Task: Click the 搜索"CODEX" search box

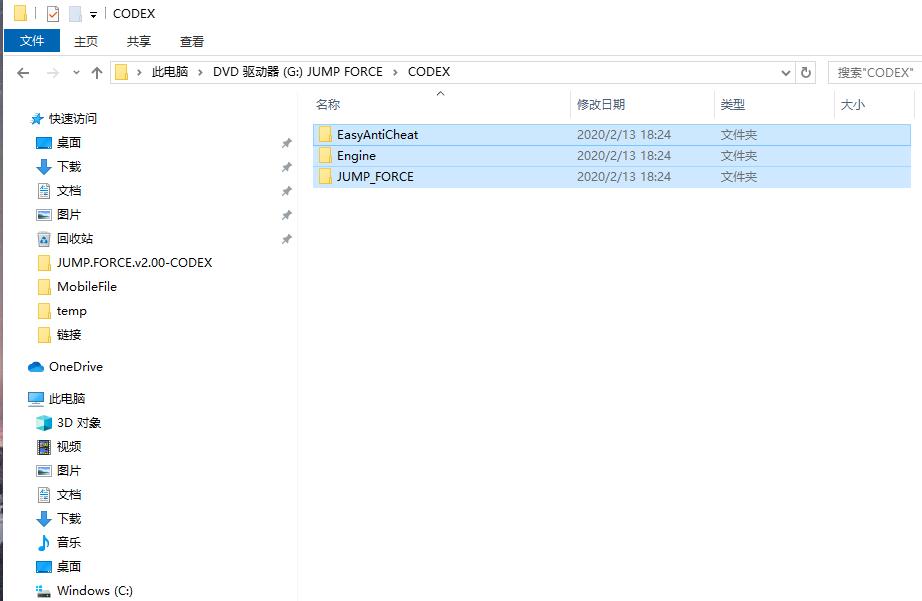Action: pyautogui.click(x=875, y=72)
